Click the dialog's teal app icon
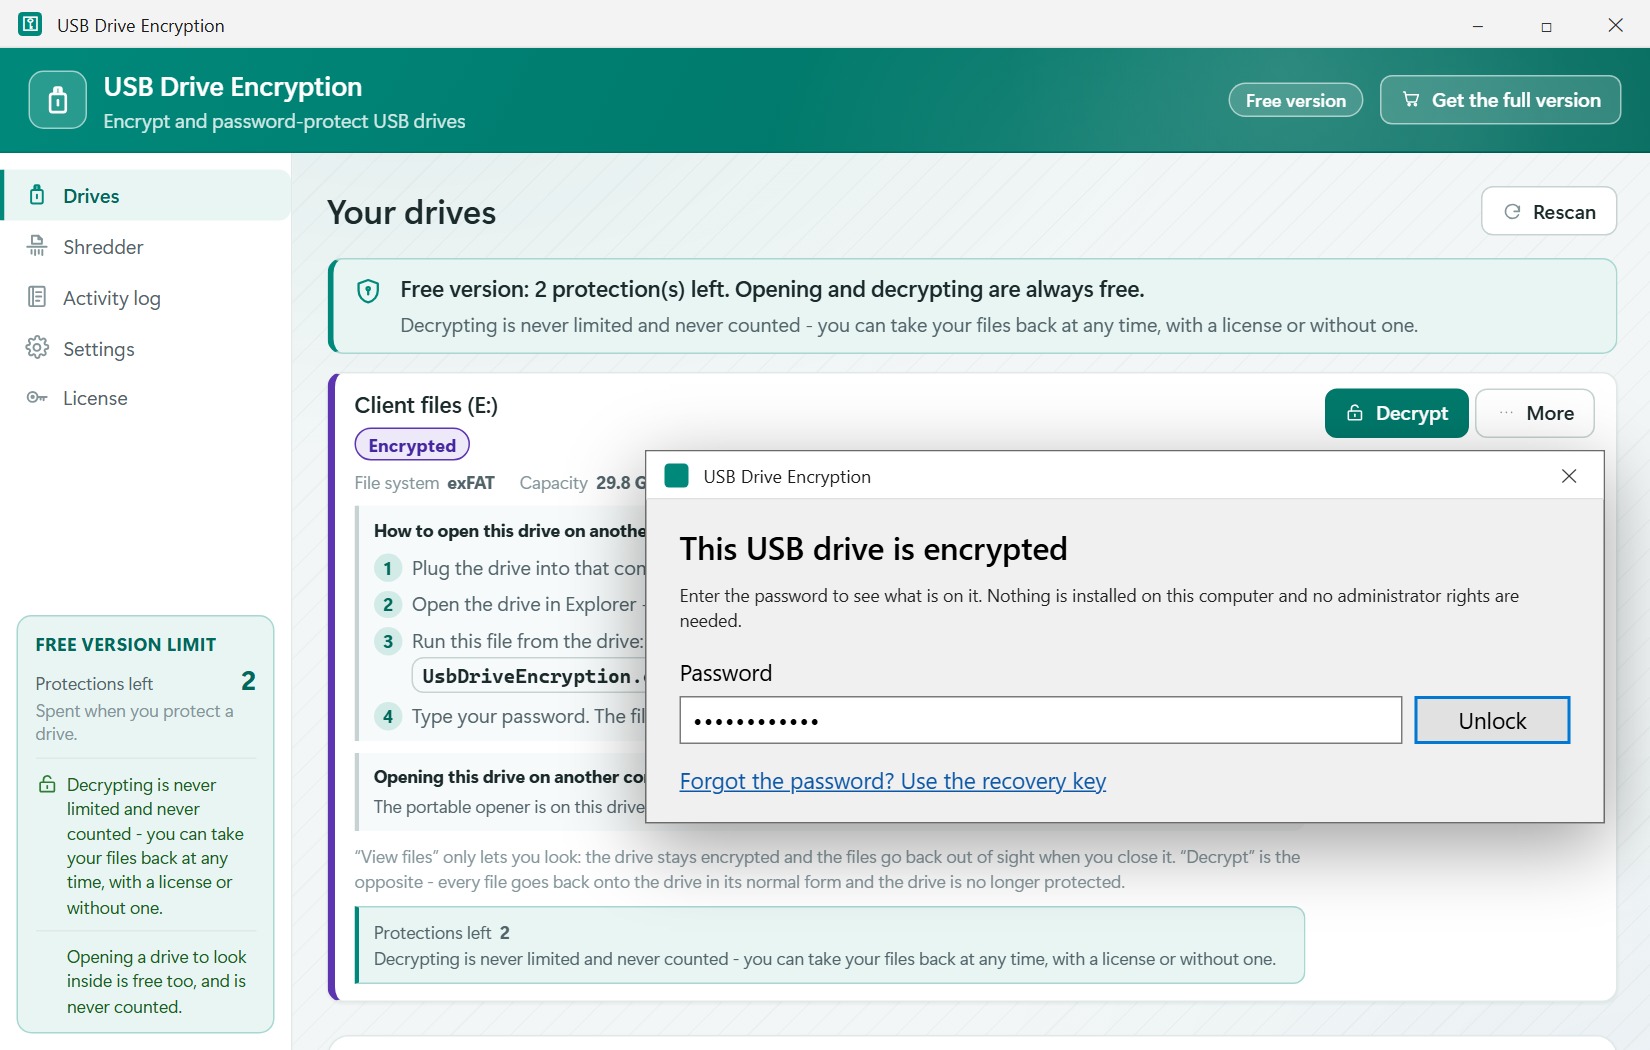This screenshot has height=1050, width=1650. (677, 476)
